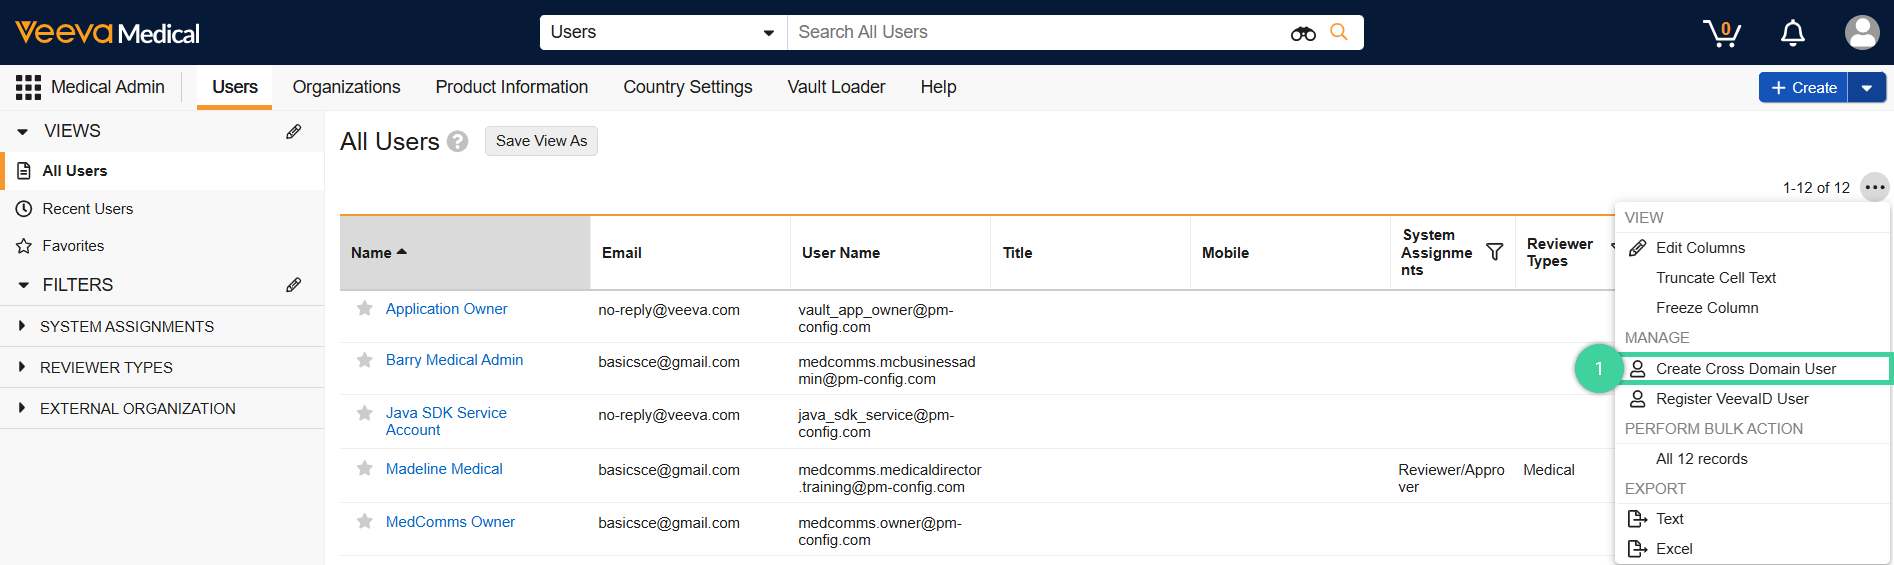Export as Text
Viewport: 1894px width, 565px height.
pos(1752,519)
